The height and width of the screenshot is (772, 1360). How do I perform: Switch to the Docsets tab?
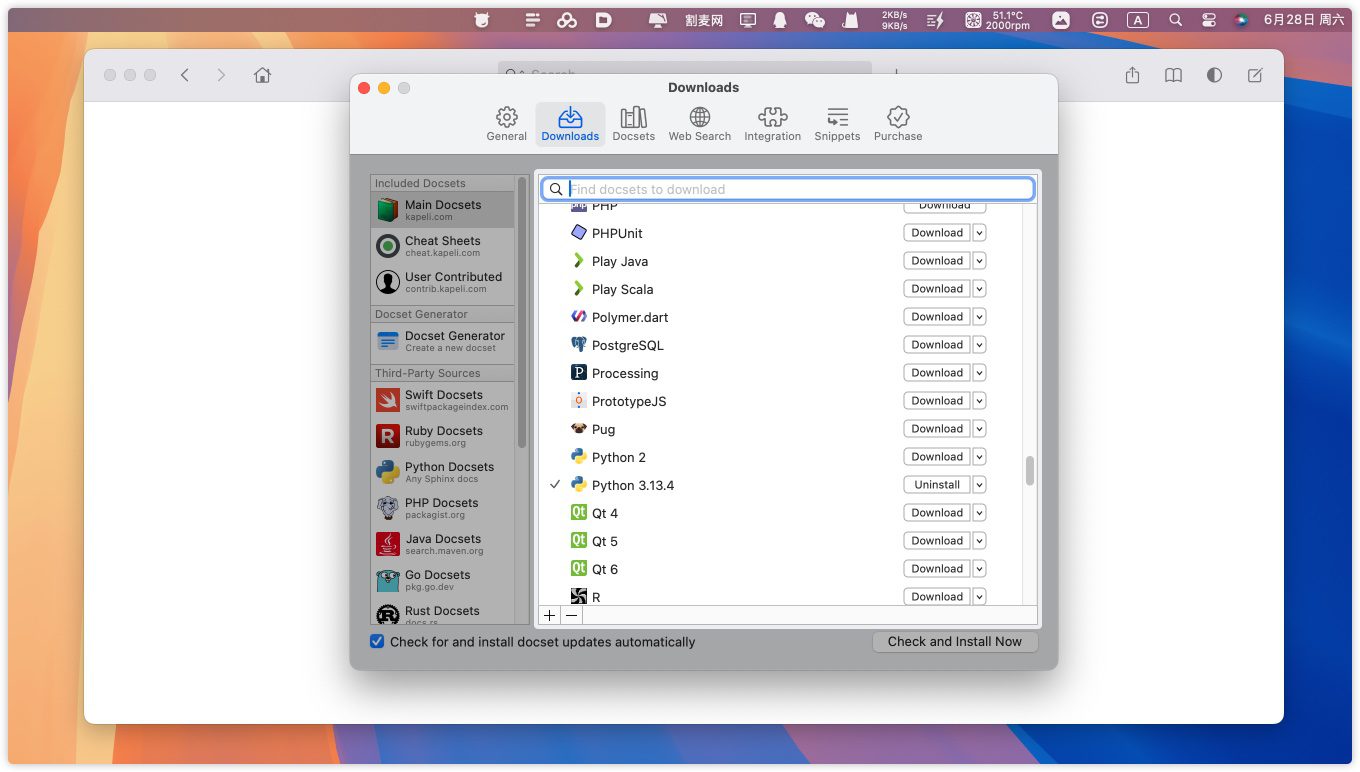click(x=633, y=124)
